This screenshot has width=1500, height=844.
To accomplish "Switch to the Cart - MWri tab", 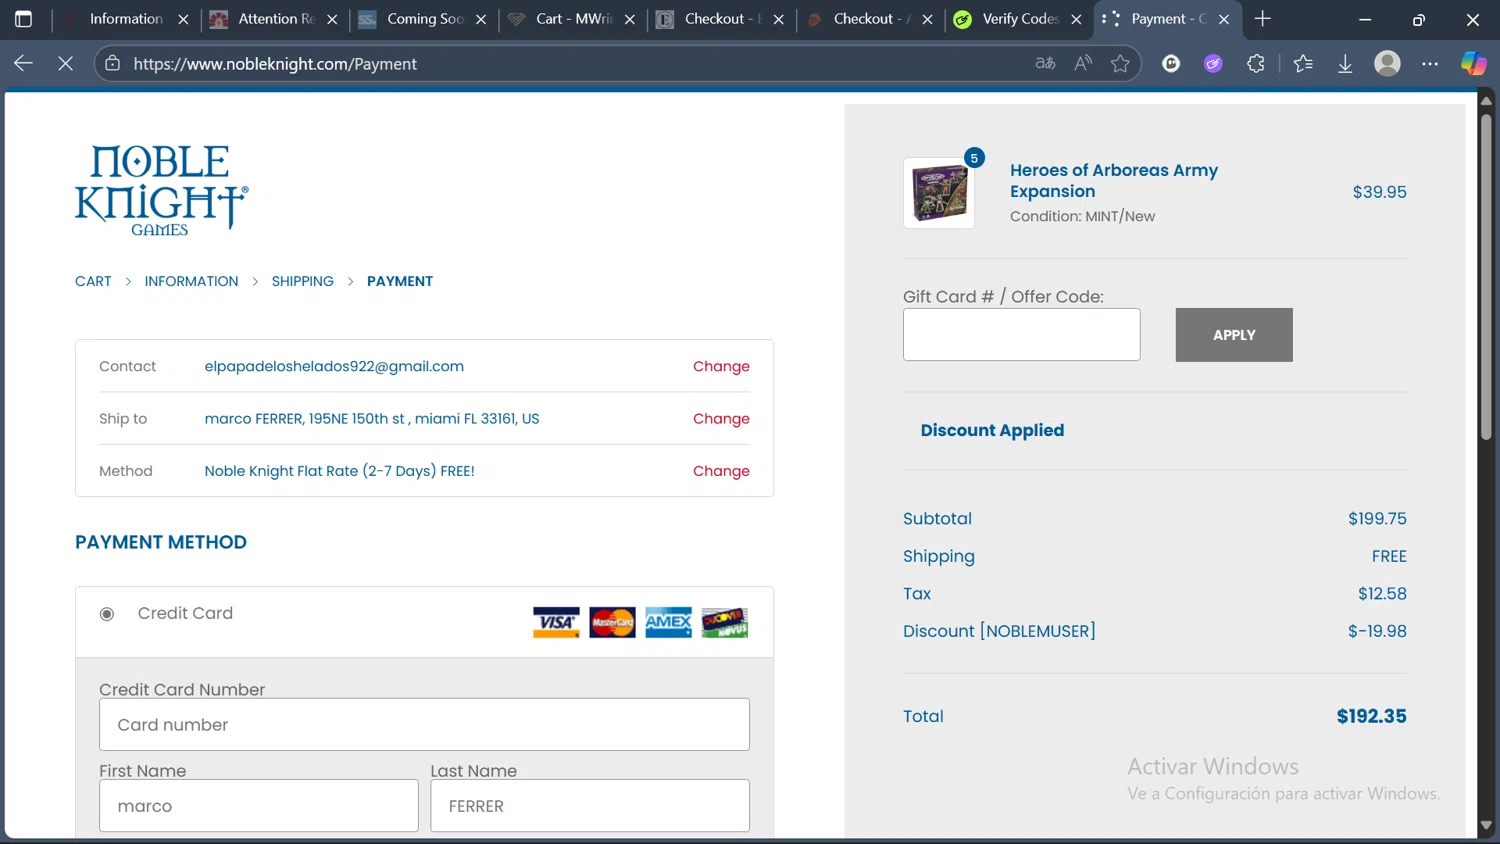I will 572,19.
